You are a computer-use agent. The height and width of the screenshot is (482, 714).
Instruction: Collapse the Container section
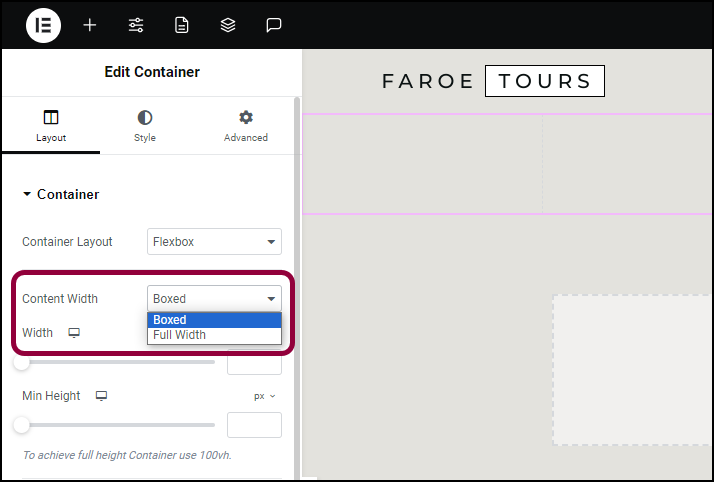tap(61, 194)
